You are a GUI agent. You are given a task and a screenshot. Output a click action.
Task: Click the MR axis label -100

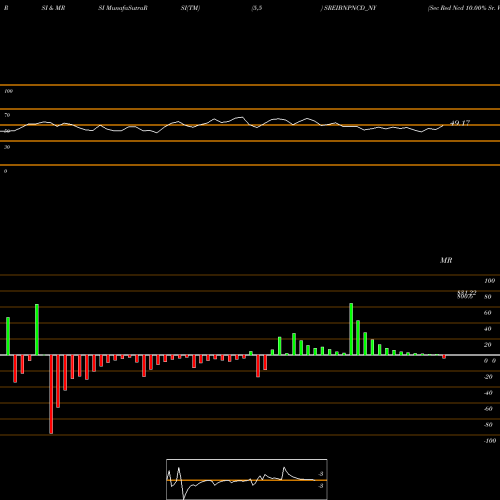(x=490, y=441)
